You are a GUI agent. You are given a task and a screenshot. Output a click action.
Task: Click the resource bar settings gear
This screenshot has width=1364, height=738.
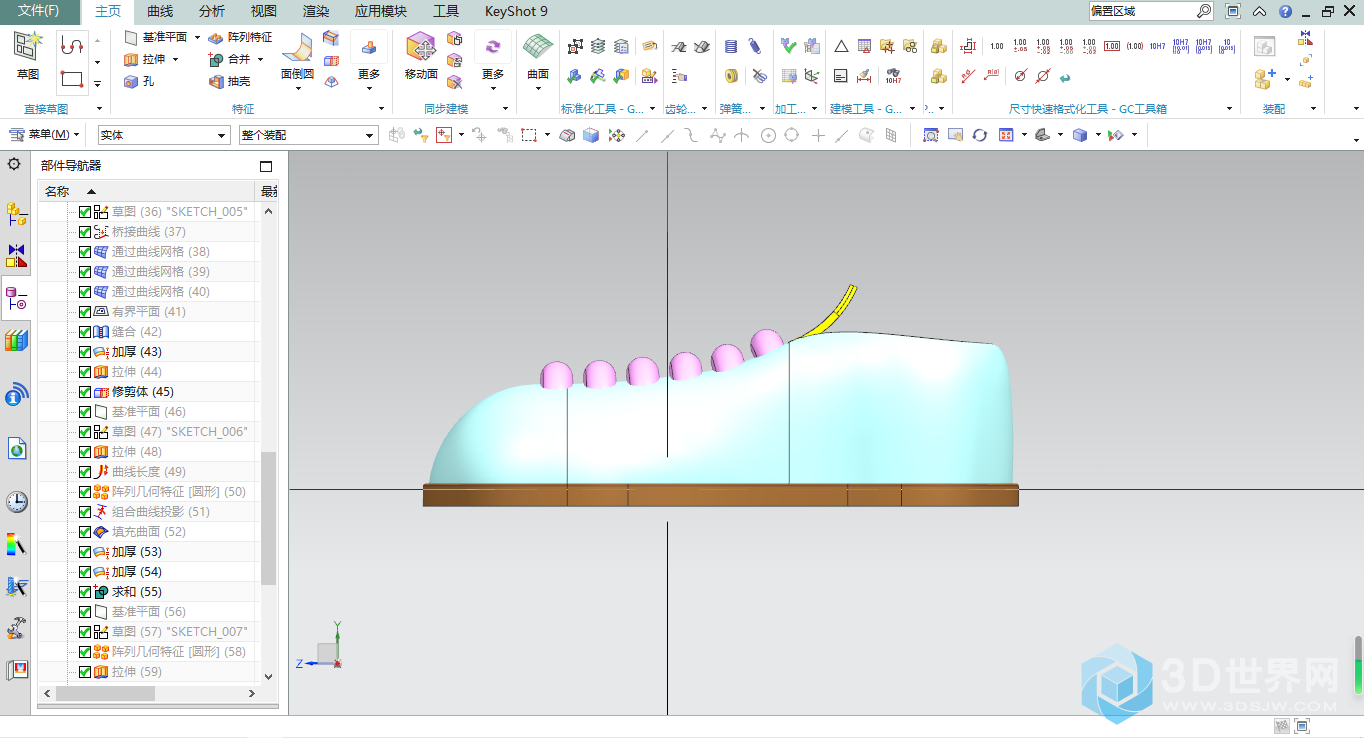click(x=14, y=164)
